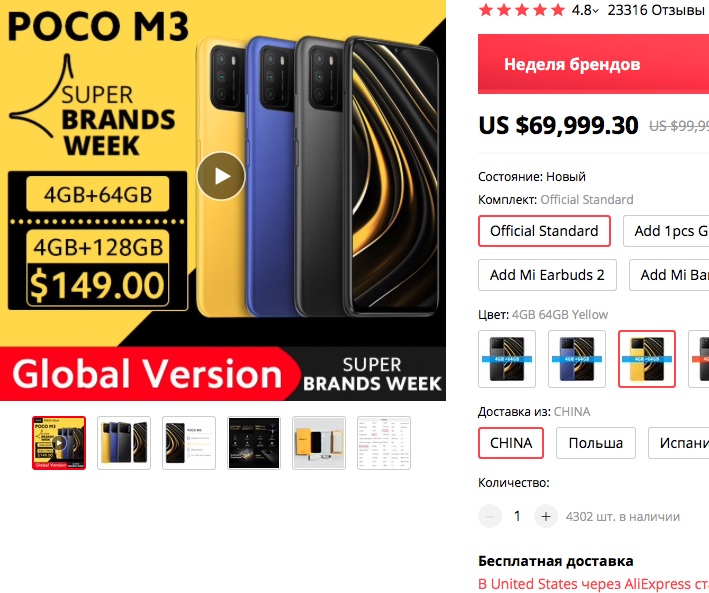Open the first video thumbnail in gallery
Image resolution: width=709 pixels, height=593 pixels.
[x=59, y=443]
